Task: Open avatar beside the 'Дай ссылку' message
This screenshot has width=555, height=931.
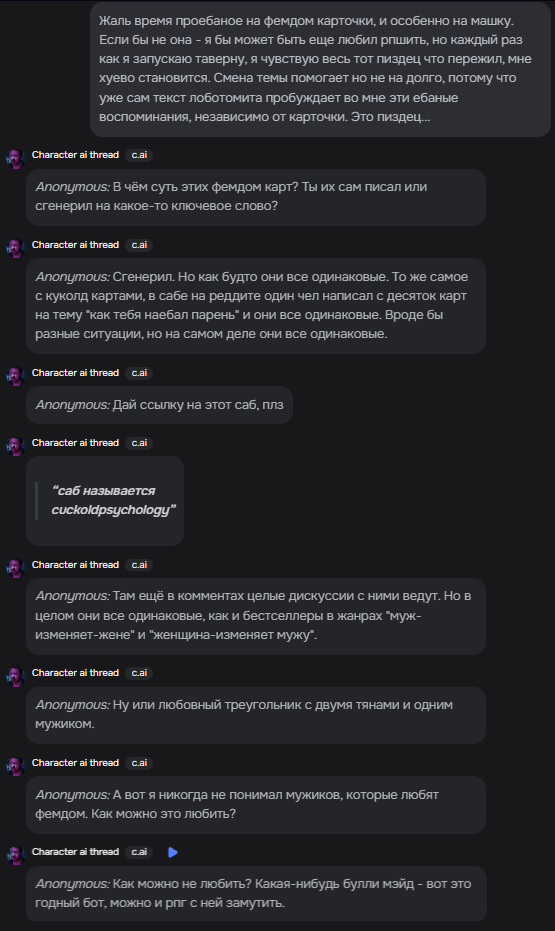Action: pyautogui.click(x=15, y=377)
